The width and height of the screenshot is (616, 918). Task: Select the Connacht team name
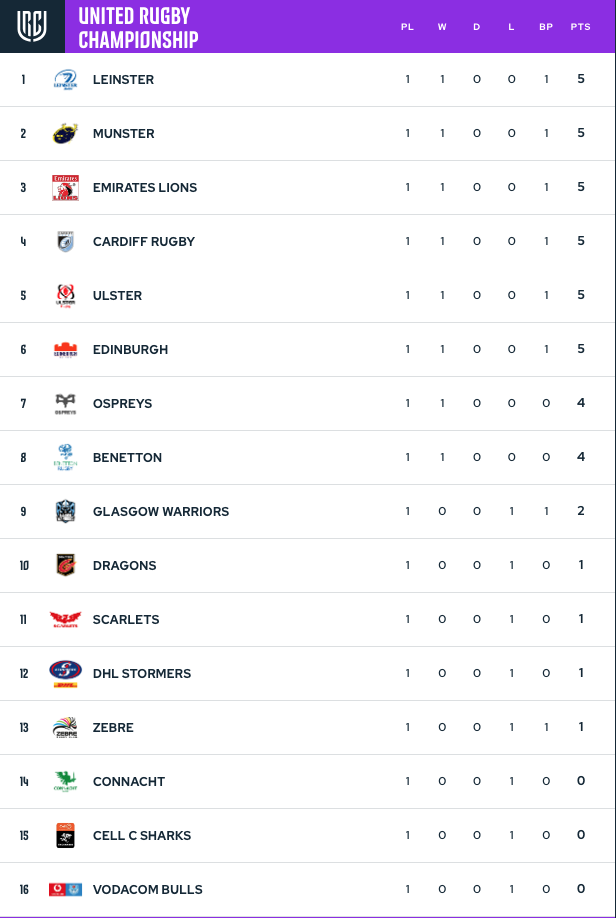coord(129,782)
